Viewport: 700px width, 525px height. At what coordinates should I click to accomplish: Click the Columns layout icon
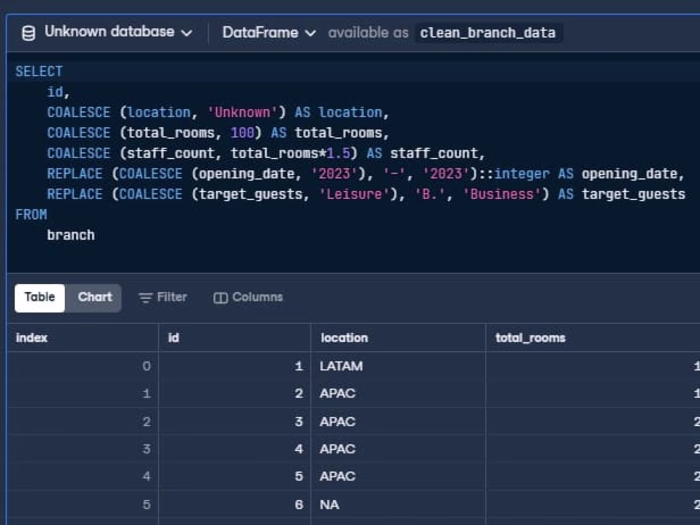(x=221, y=298)
